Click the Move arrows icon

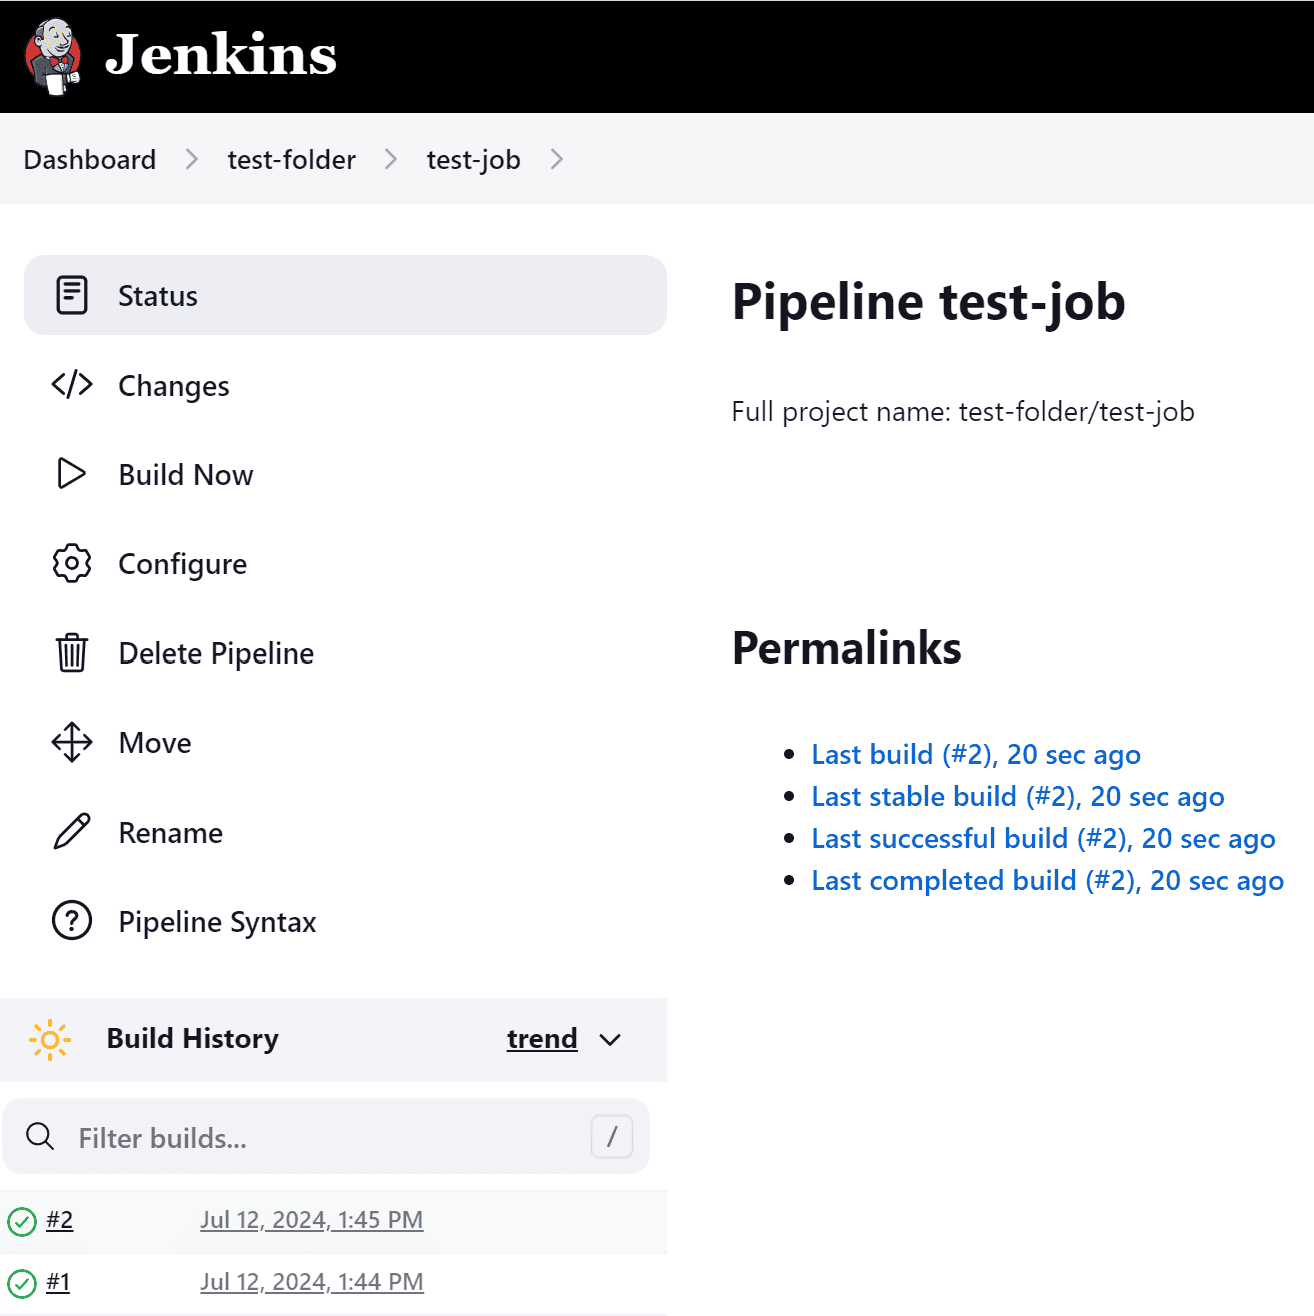point(72,742)
